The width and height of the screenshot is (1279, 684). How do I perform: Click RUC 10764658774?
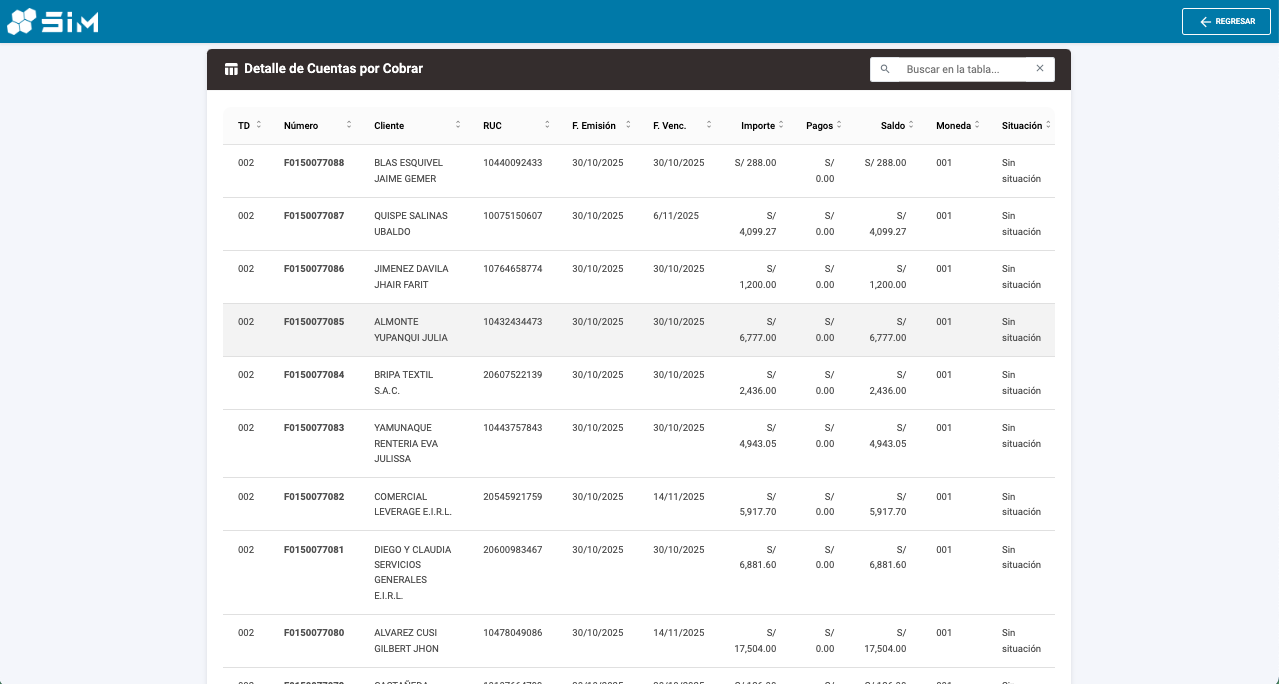tap(512, 269)
